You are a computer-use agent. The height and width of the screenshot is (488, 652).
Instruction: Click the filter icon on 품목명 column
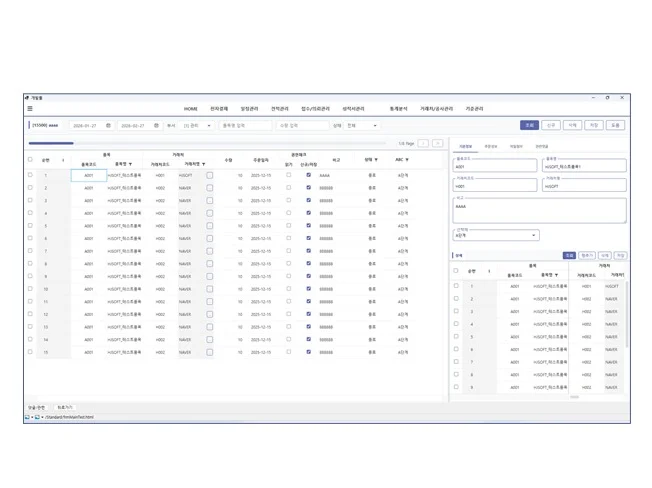point(130,164)
